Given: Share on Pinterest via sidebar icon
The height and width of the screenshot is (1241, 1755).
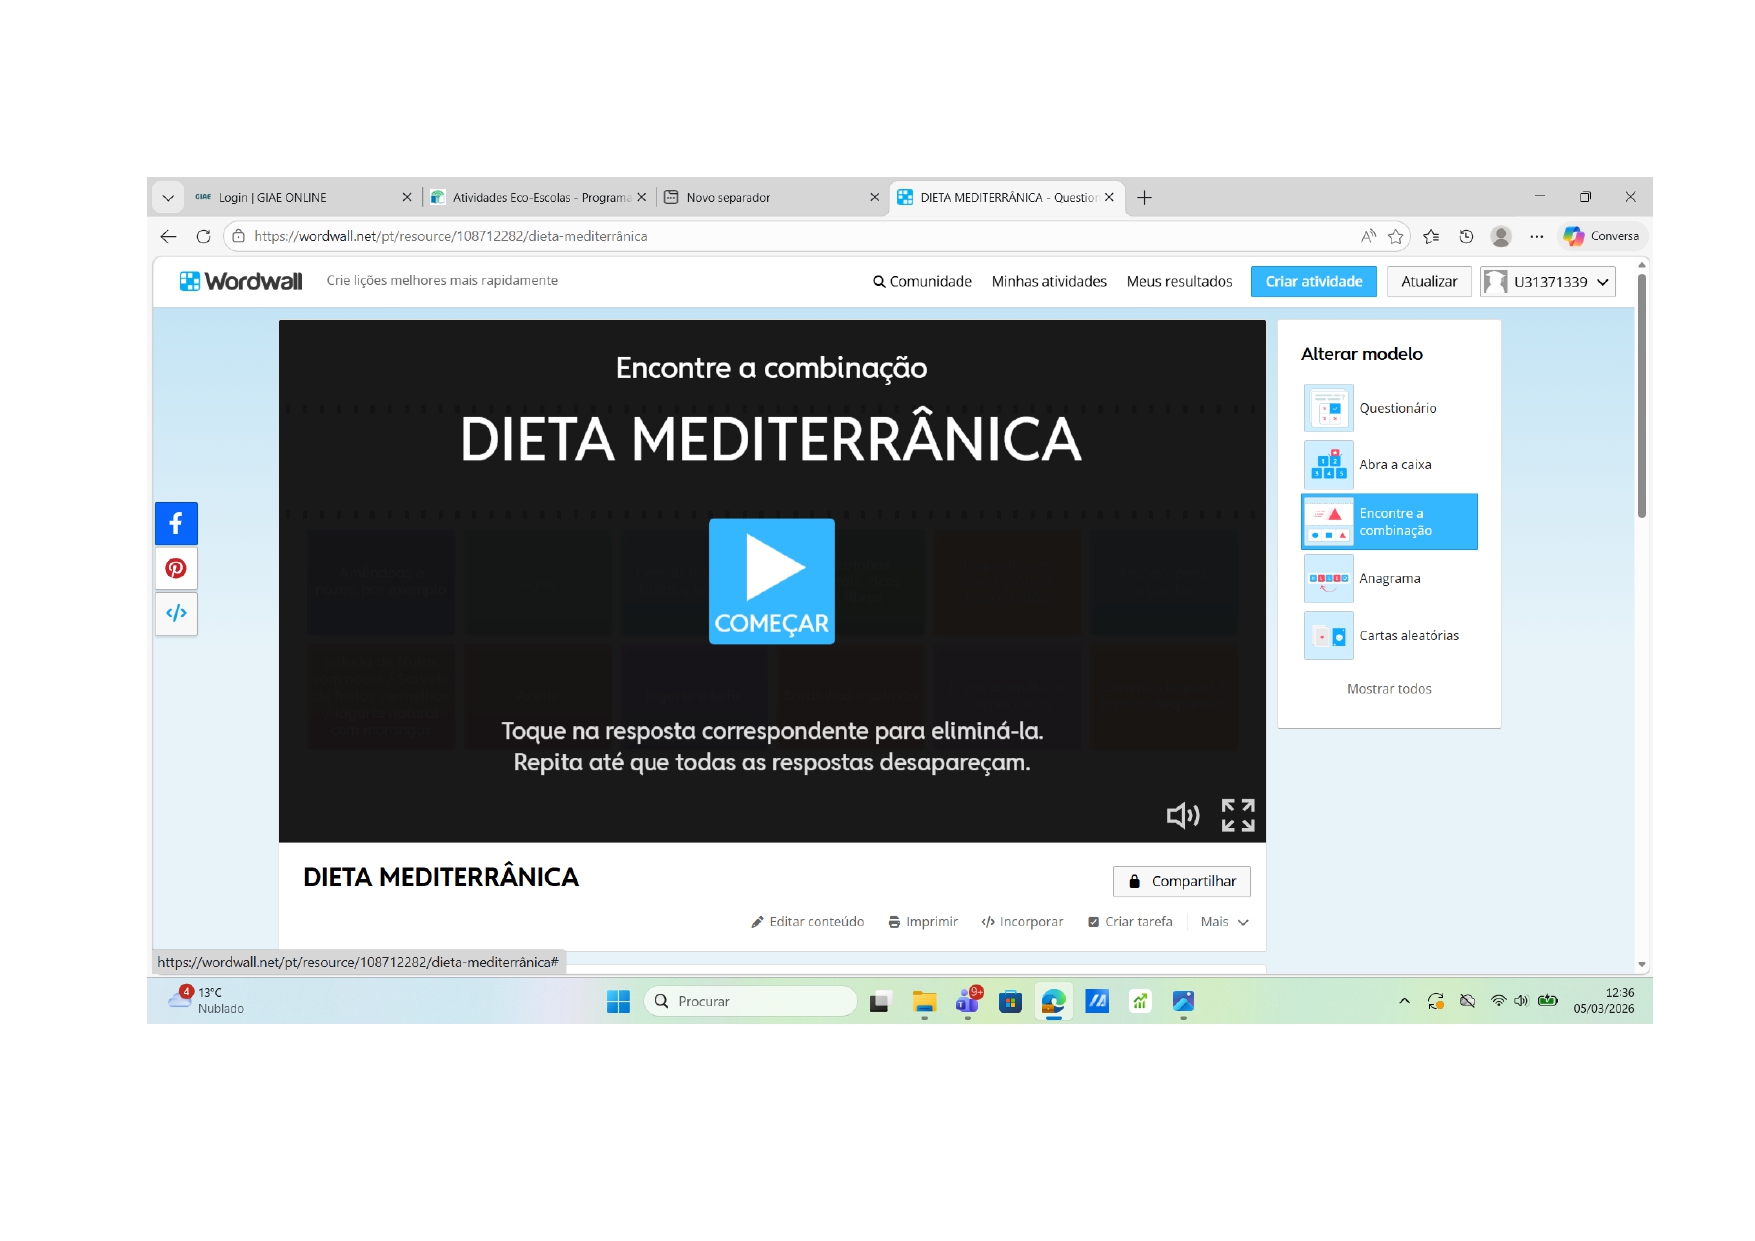Looking at the screenshot, I should pyautogui.click(x=176, y=569).
